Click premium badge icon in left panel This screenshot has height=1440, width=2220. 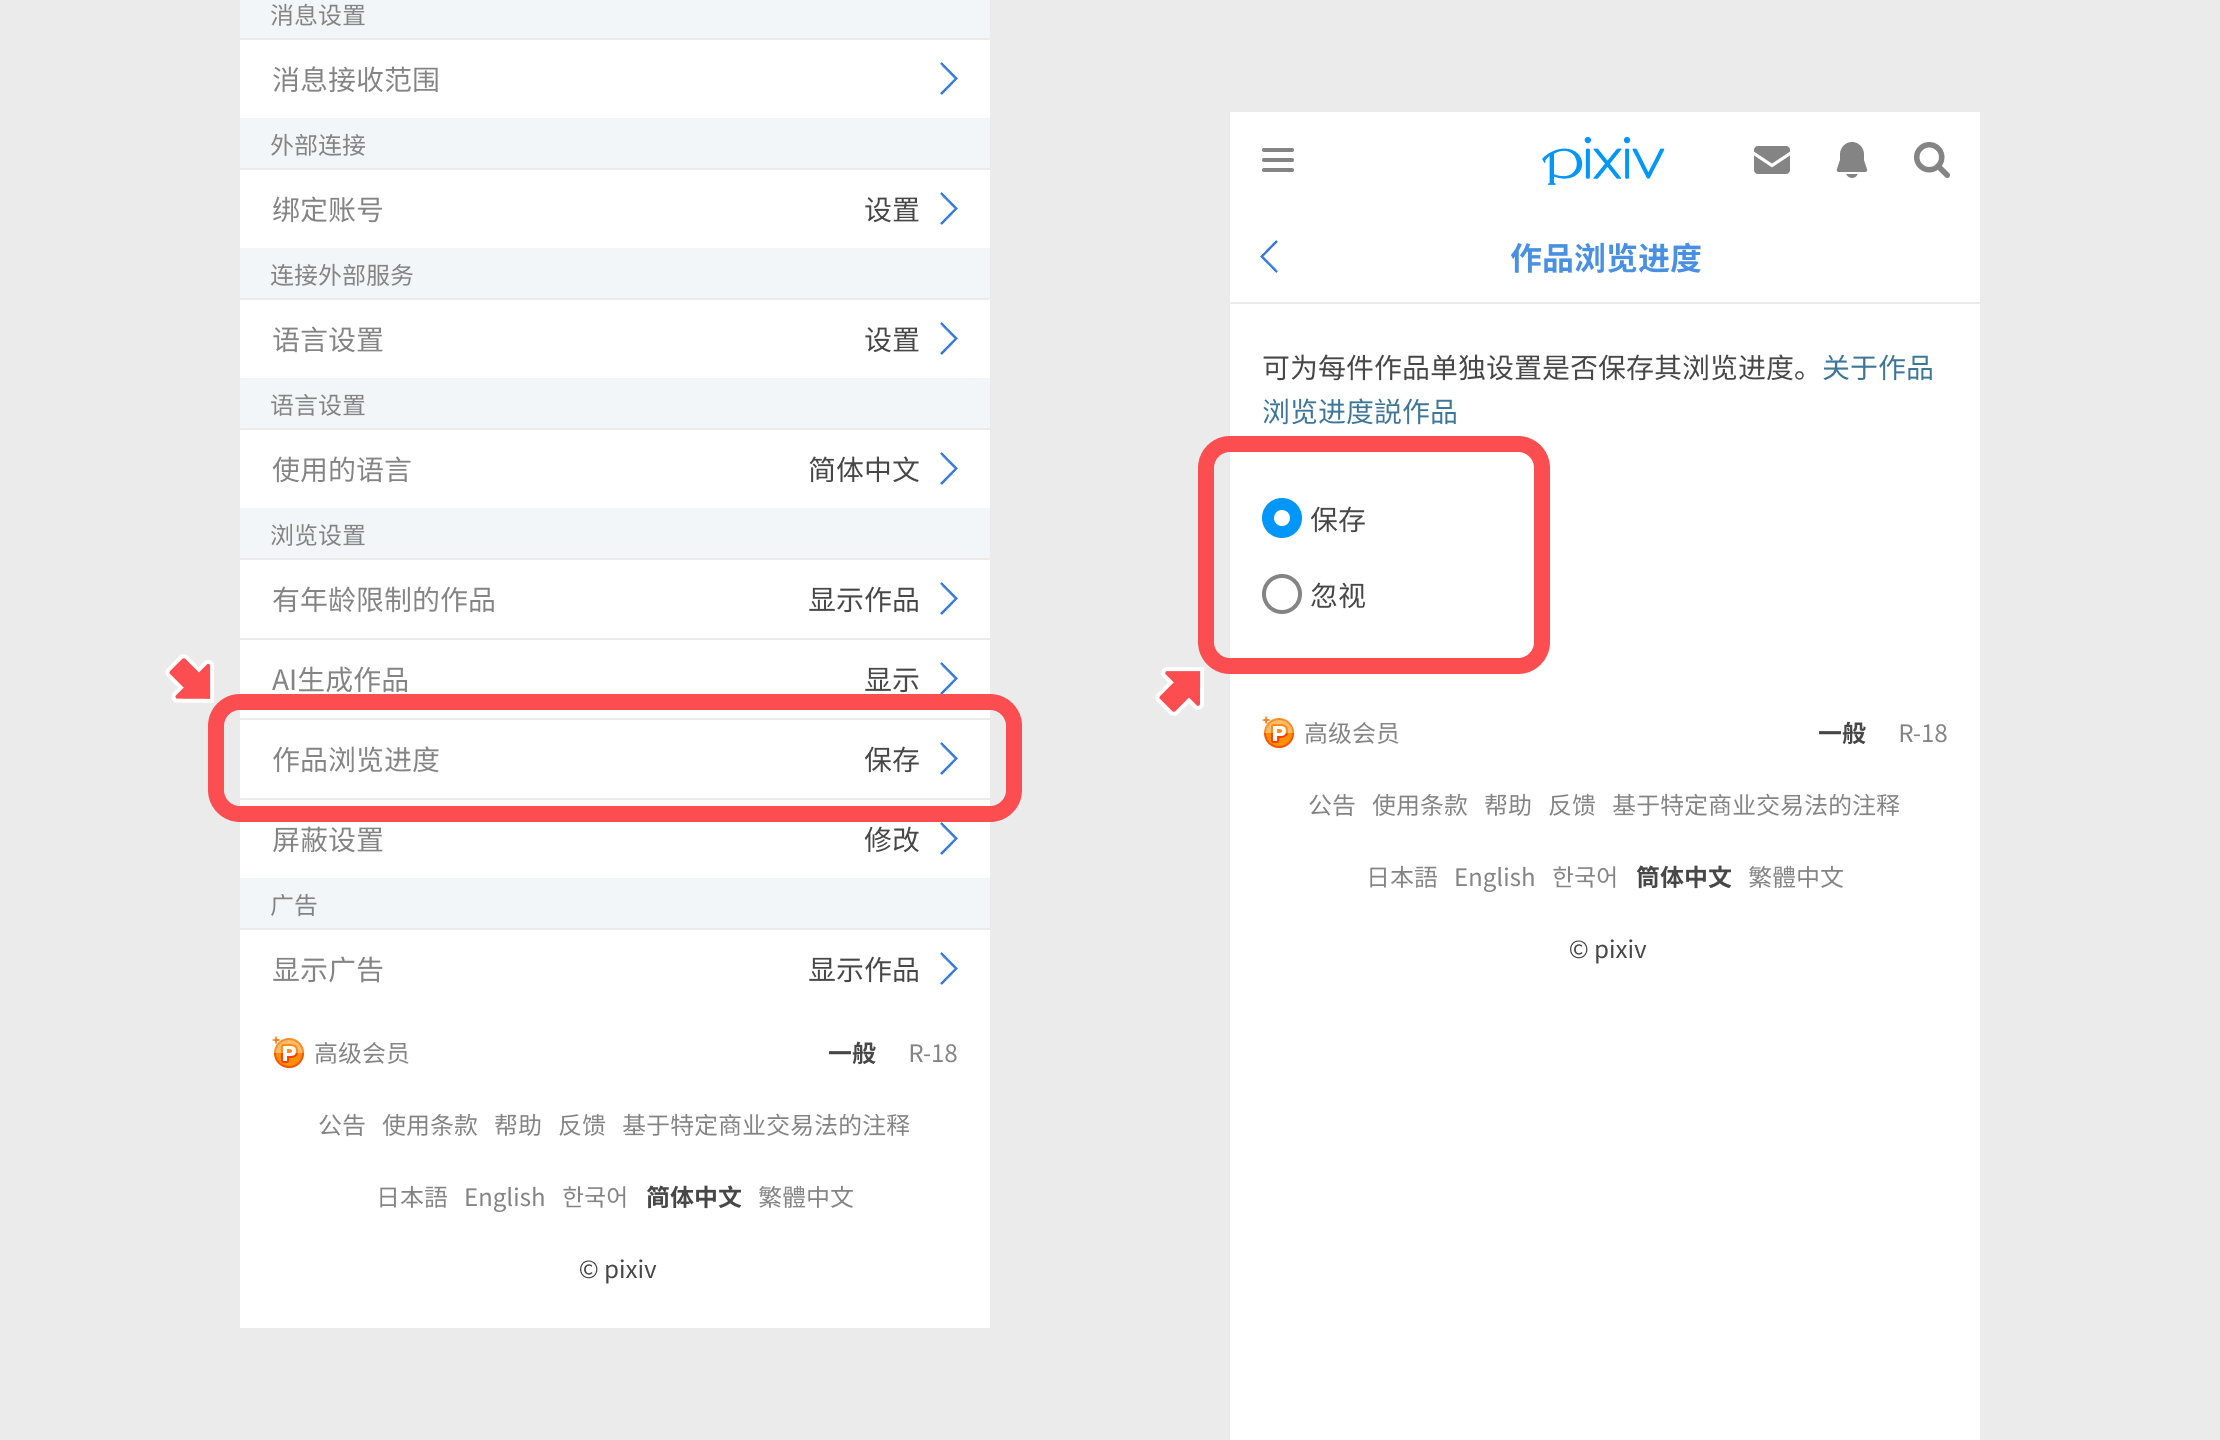(288, 1053)
